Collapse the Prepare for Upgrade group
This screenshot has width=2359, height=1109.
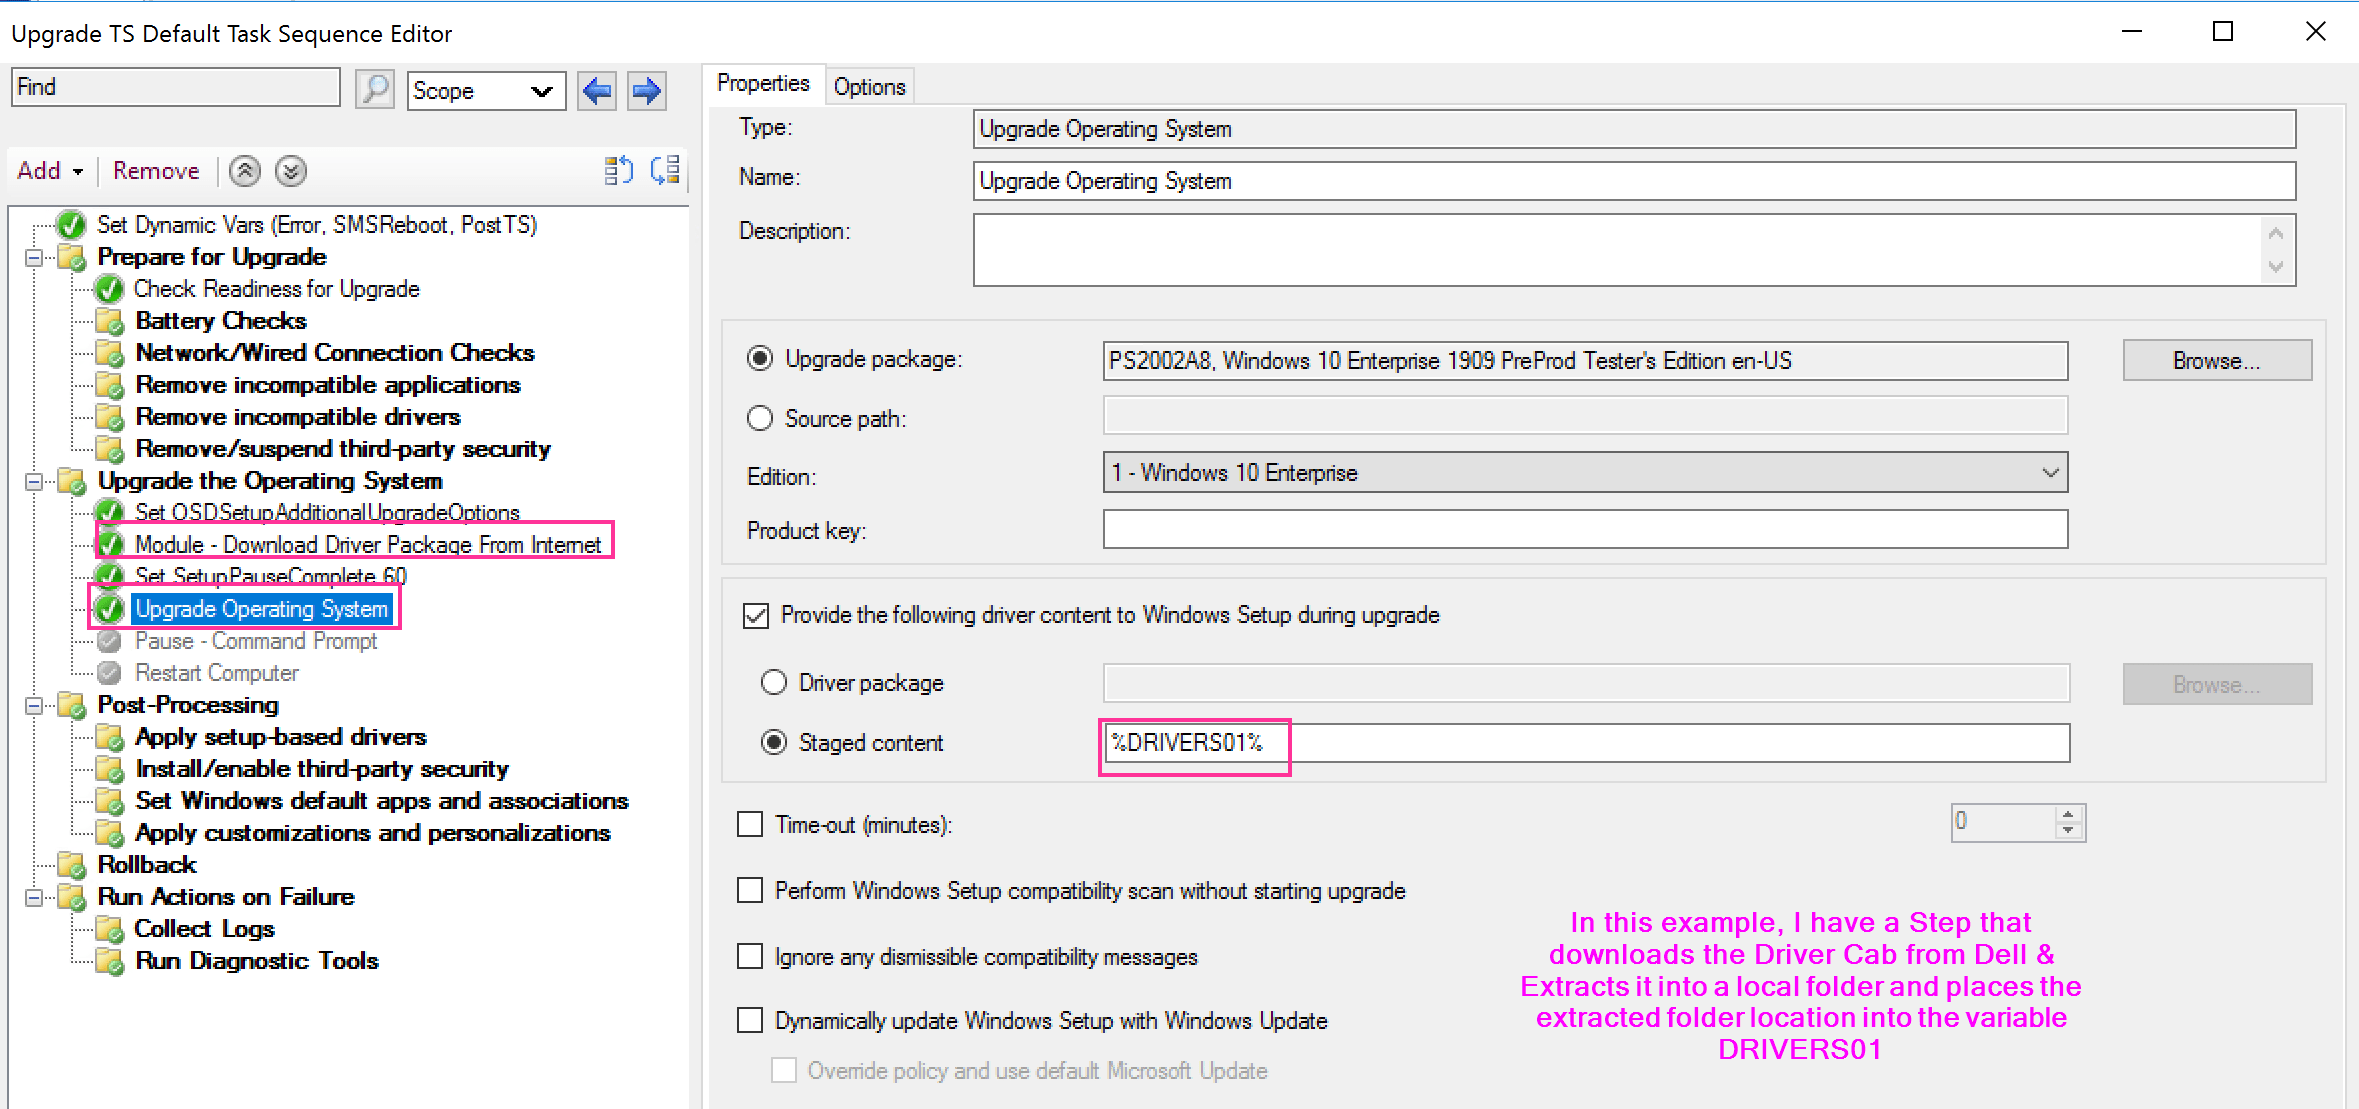[x=36, y=257]
